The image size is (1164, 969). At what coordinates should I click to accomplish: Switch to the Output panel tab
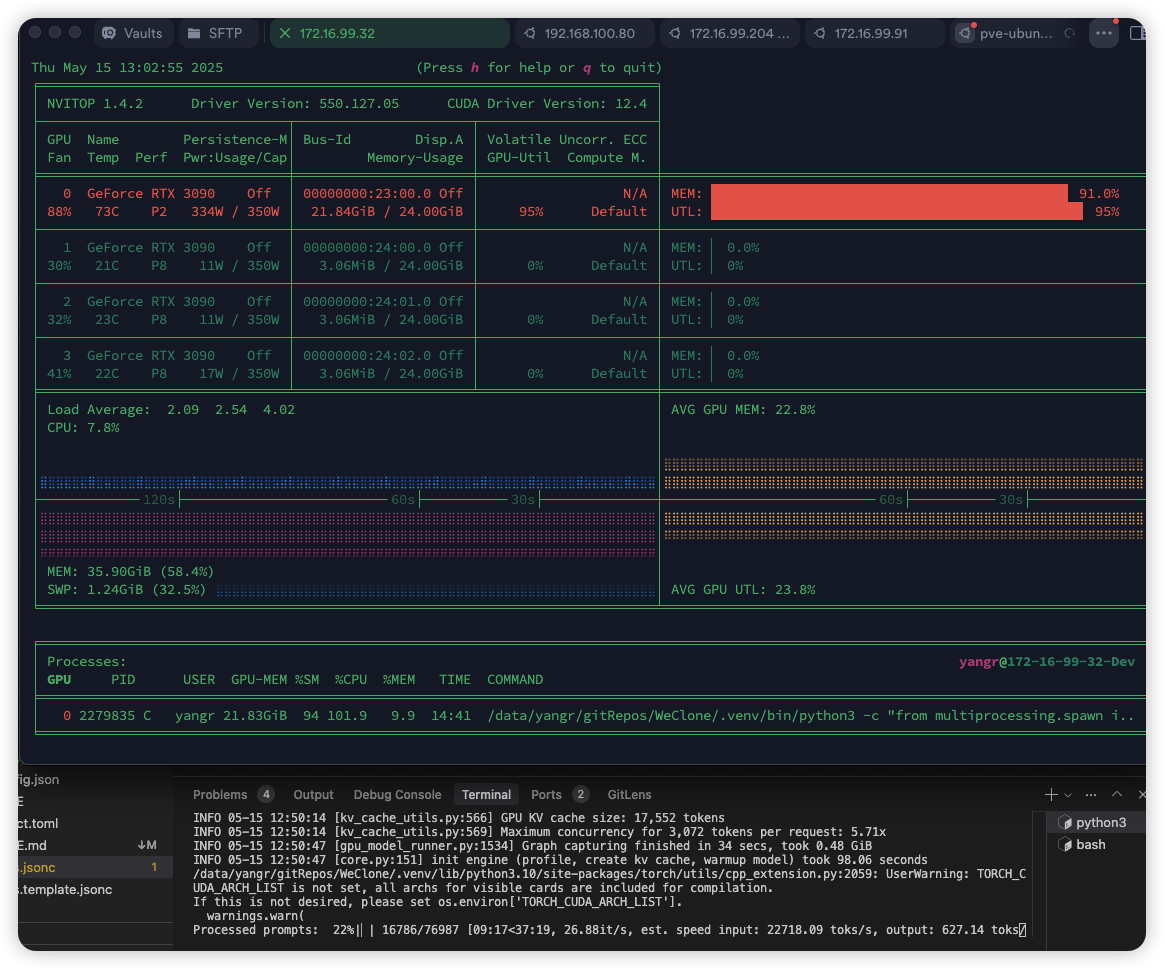[313, 795]
